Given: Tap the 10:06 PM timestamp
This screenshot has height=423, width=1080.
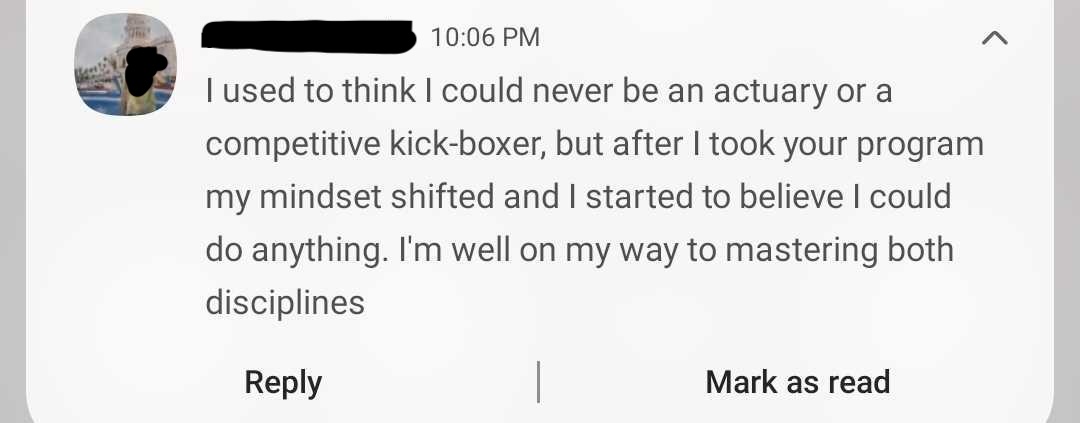Looking at the screenshot, I should (x=485, y=38).
